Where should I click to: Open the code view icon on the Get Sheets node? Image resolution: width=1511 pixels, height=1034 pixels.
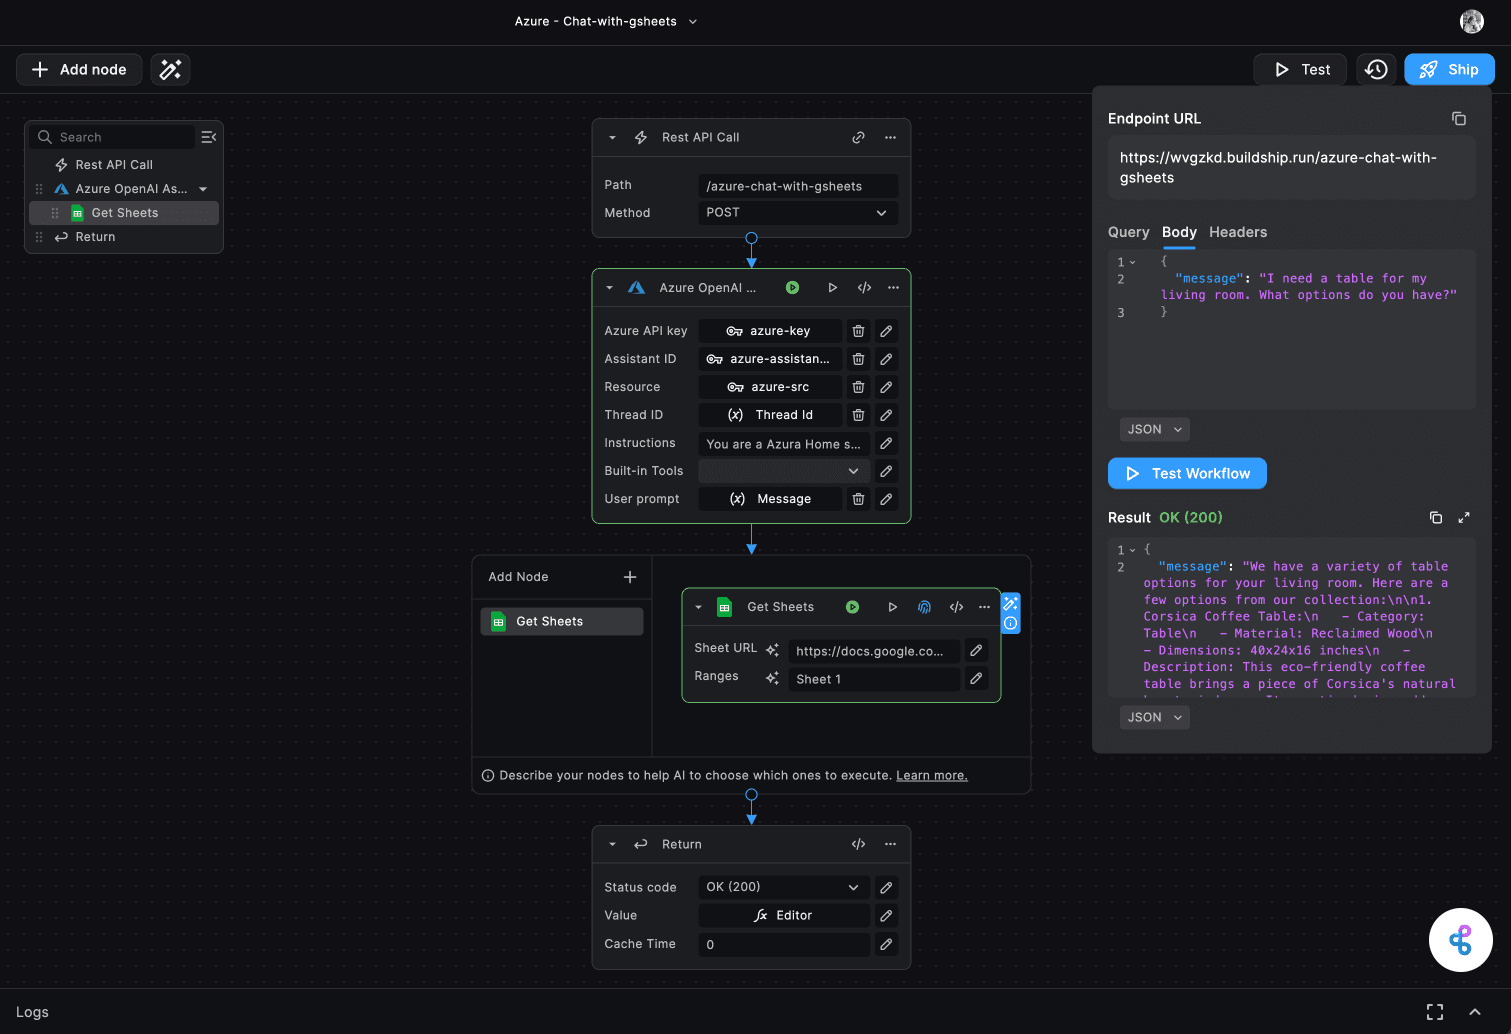coord(956,606)
